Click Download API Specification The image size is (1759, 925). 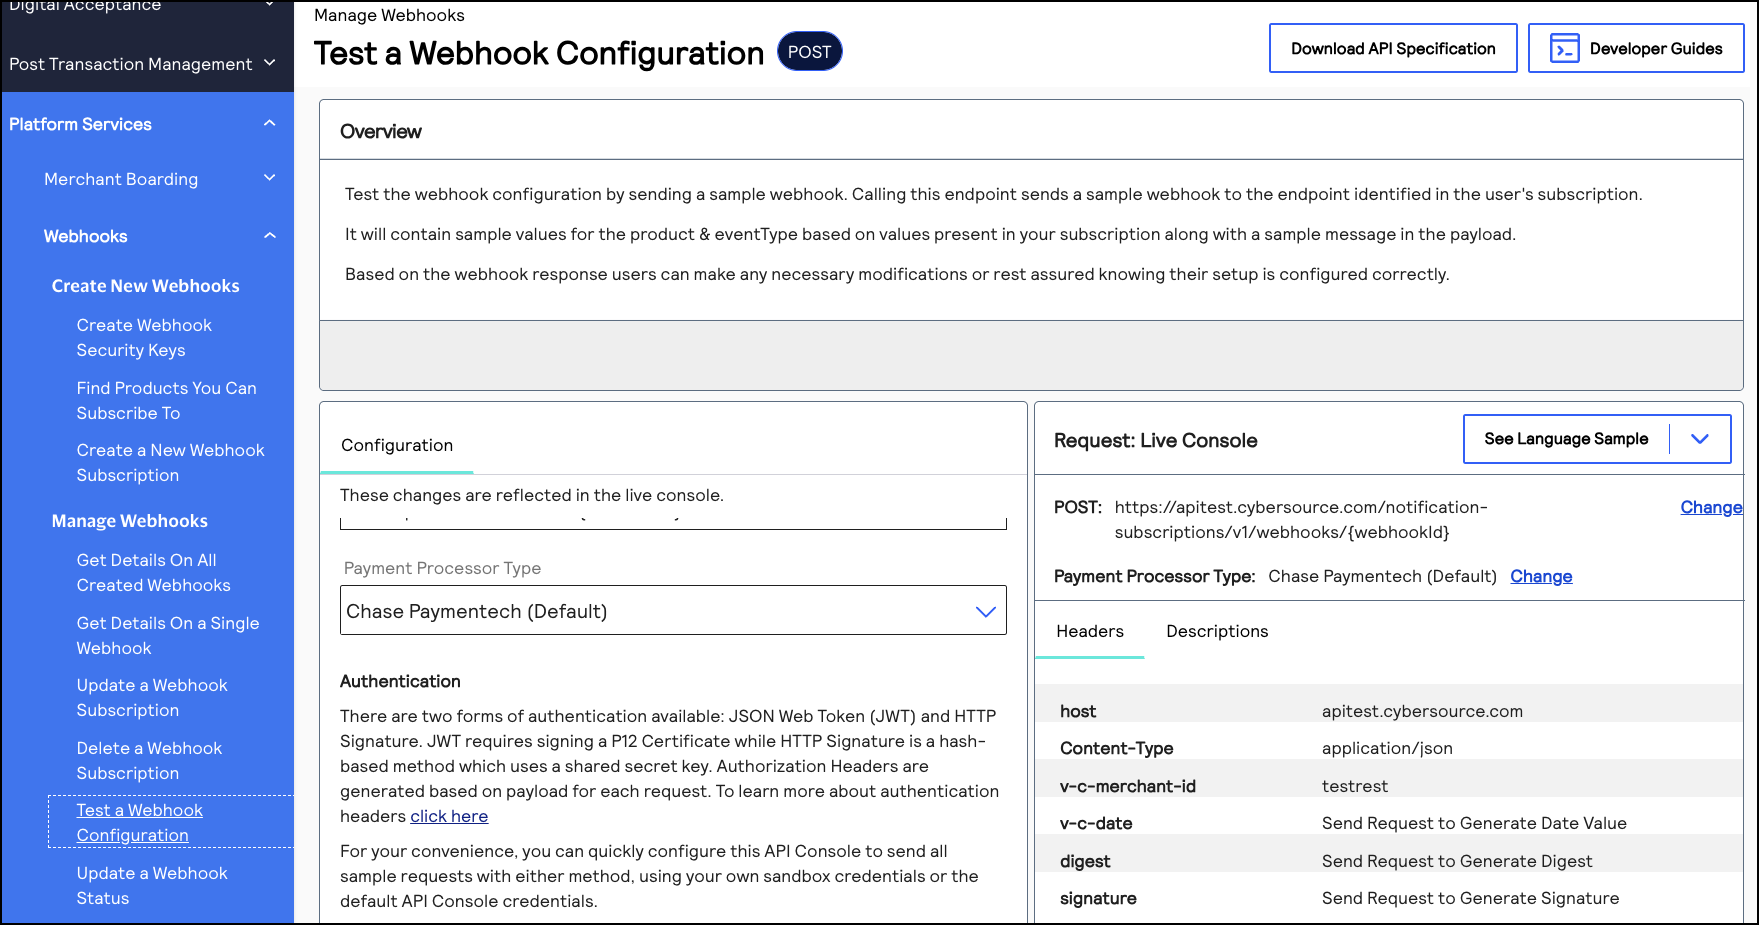[1392, 47]
